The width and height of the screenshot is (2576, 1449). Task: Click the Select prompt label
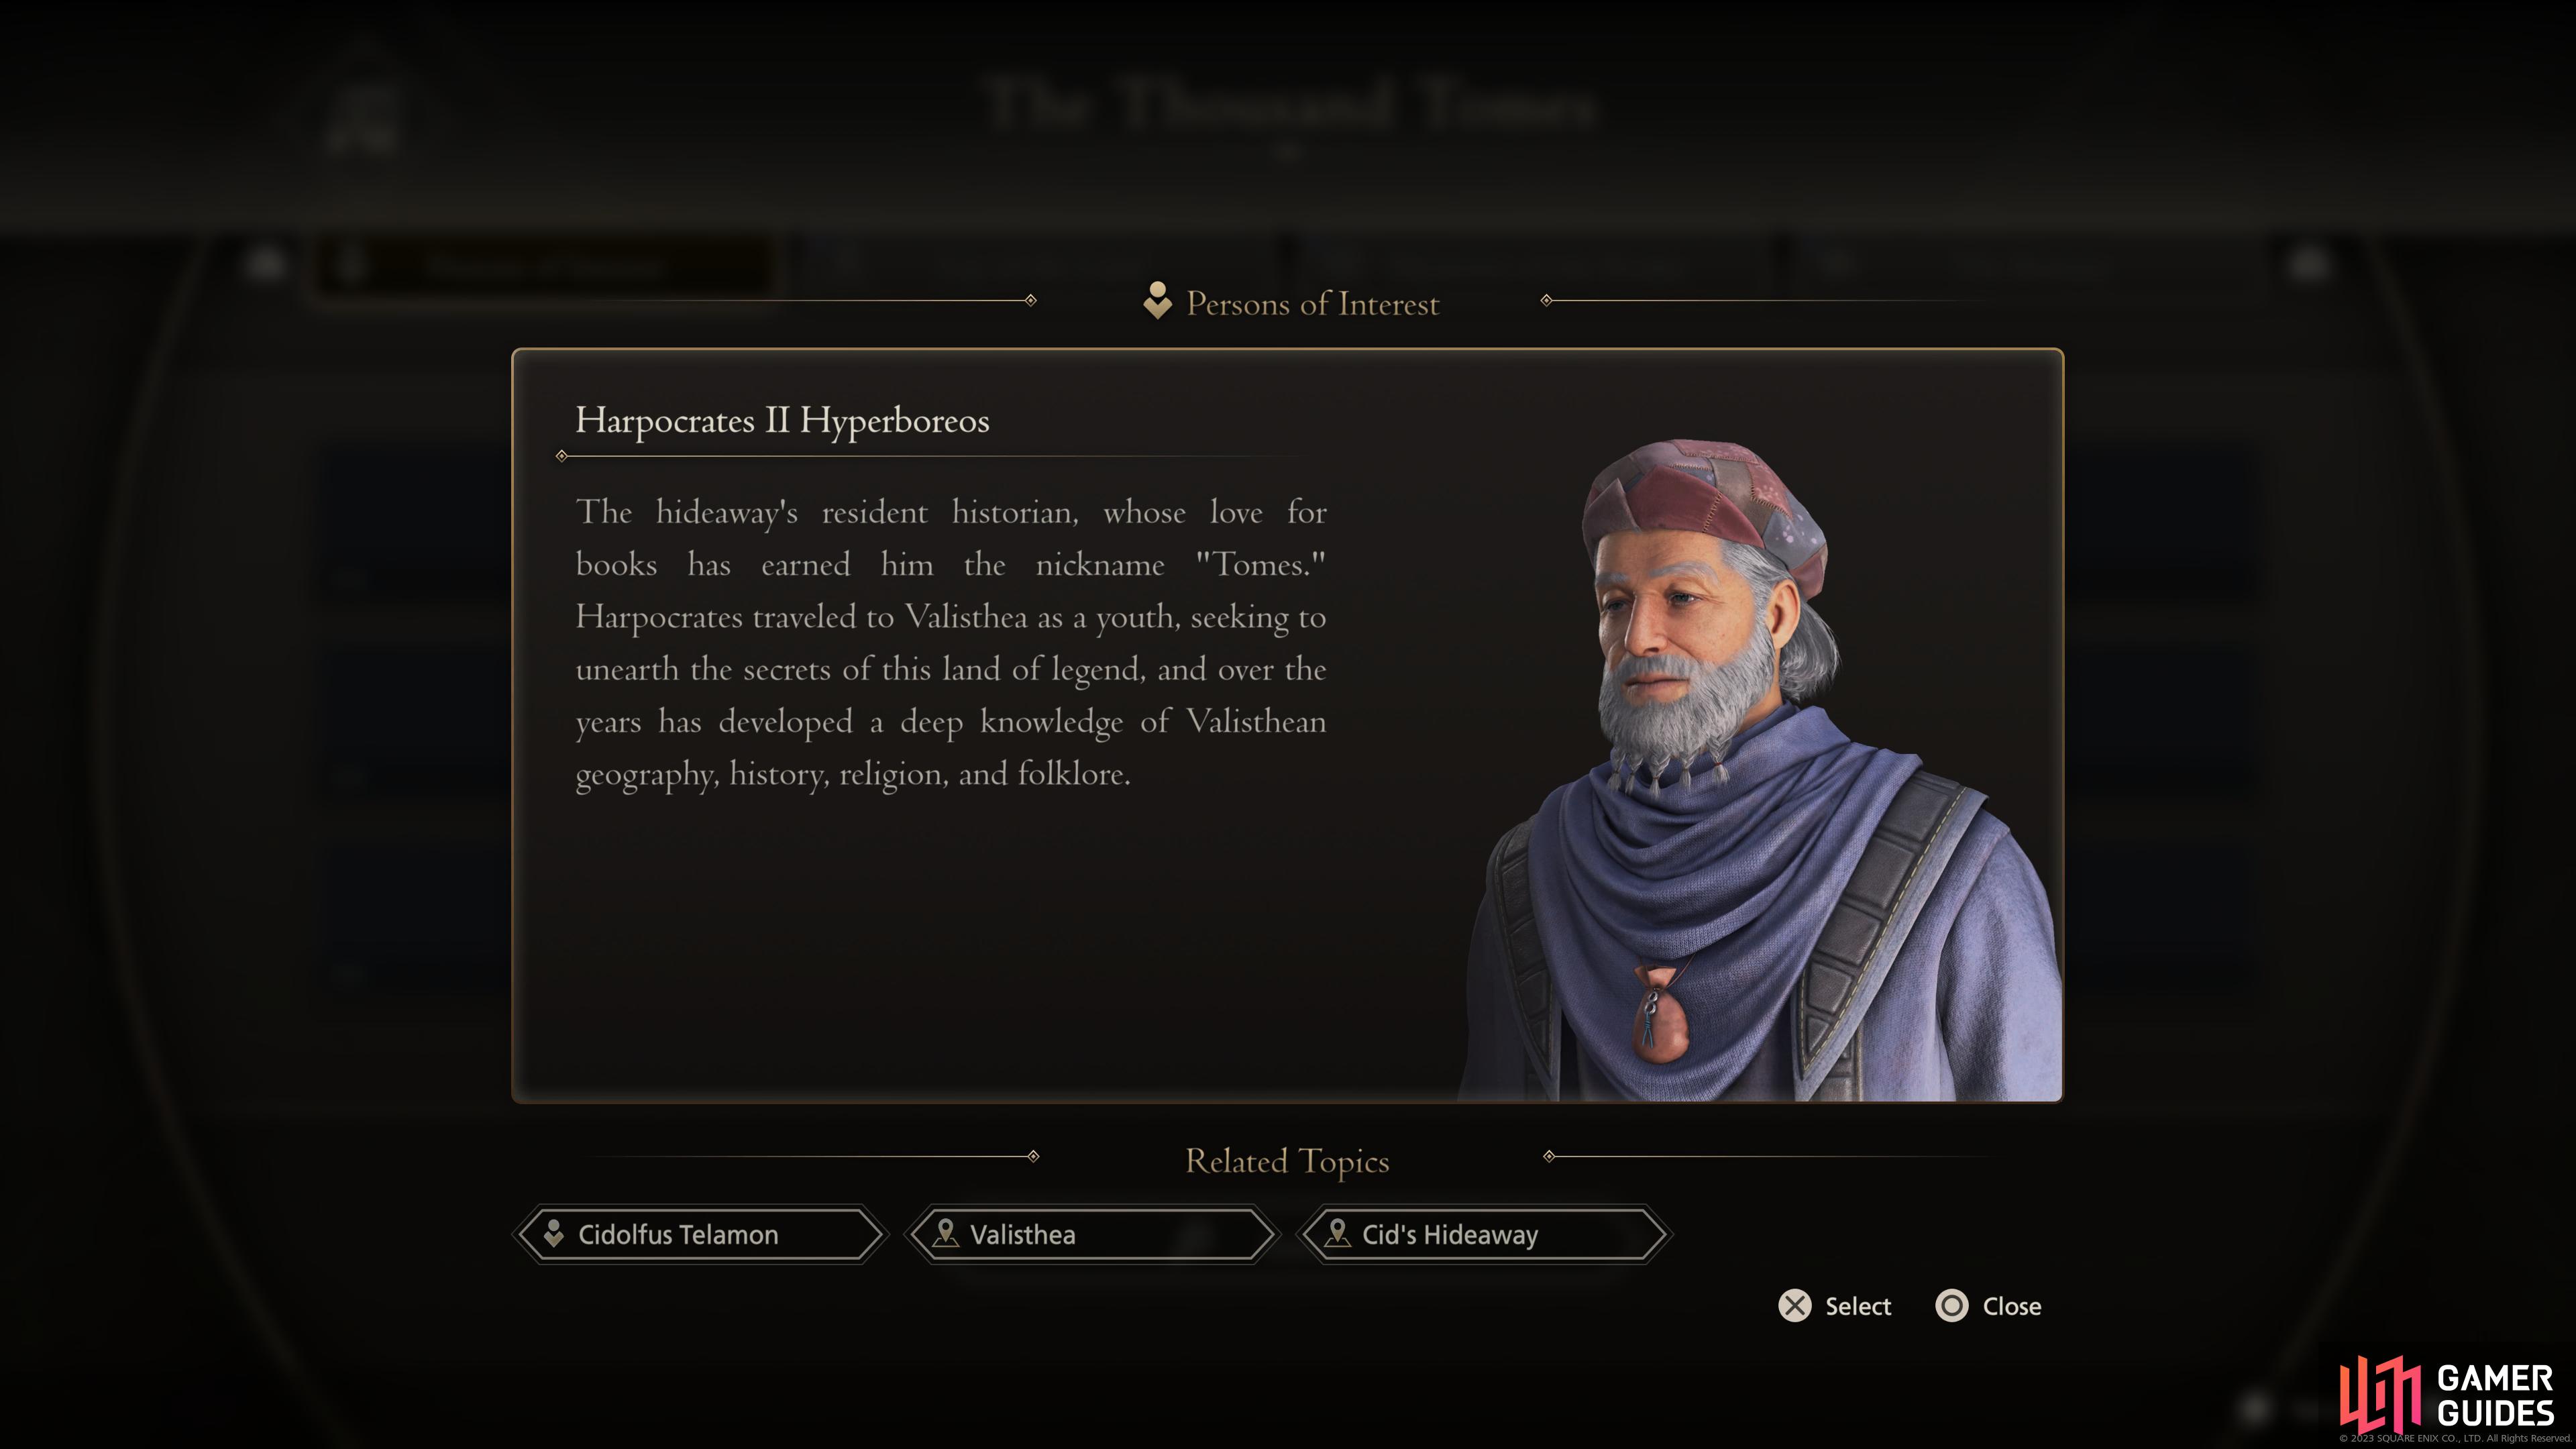pos(1858,1306)
